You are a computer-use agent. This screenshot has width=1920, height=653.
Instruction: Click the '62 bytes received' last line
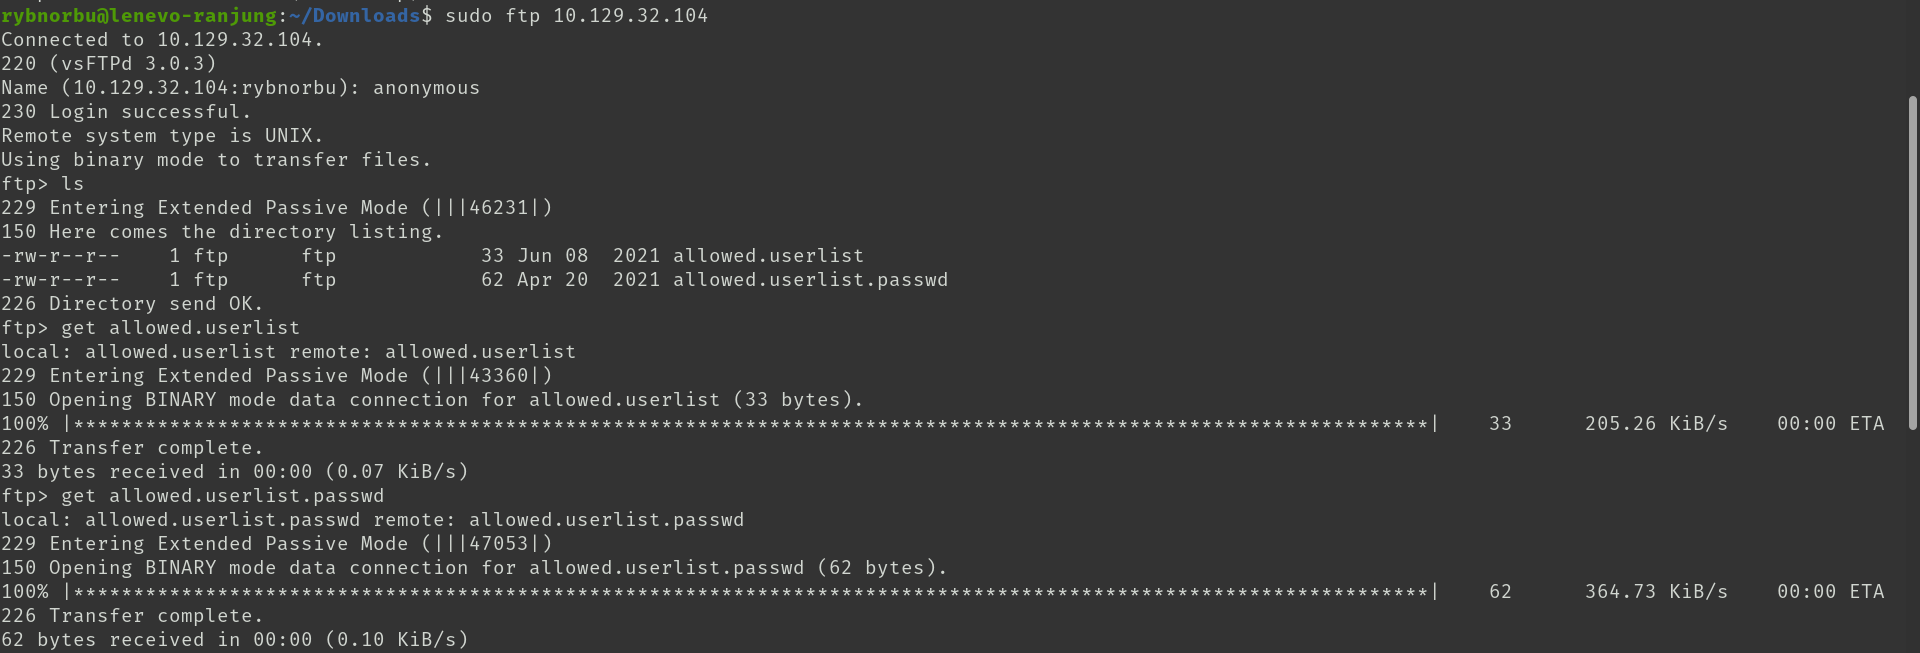pyautogui.click(x=234, y=640)
